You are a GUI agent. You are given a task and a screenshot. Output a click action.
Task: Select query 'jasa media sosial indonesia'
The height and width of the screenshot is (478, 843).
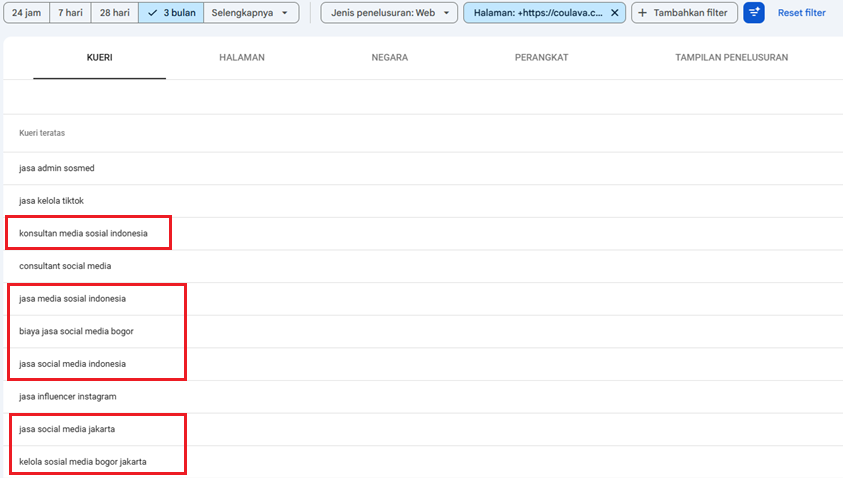73,298
